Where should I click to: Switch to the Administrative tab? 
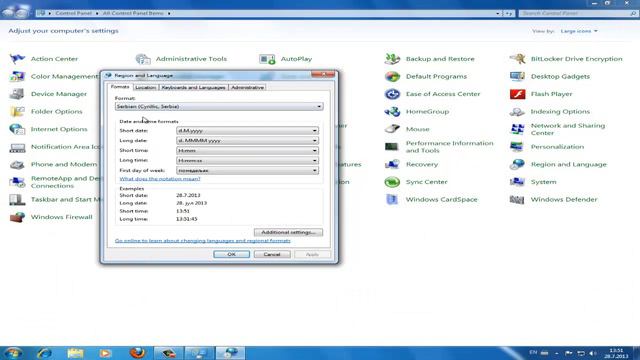click(247, 87)
